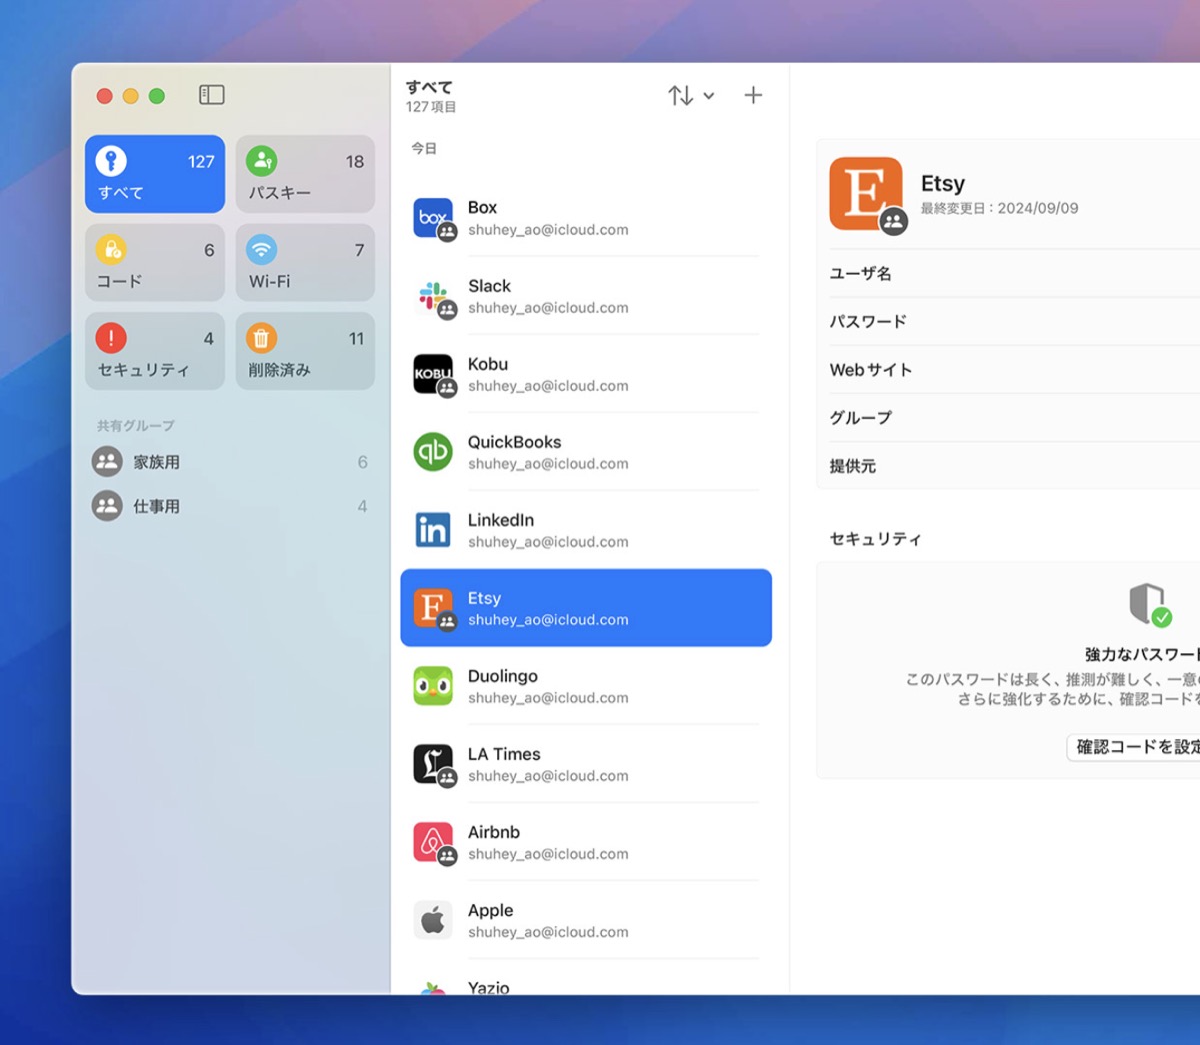1200x1045 pixels.
Task: Click the Etsy icon in detail header
Action: click(x=865, y=193)
